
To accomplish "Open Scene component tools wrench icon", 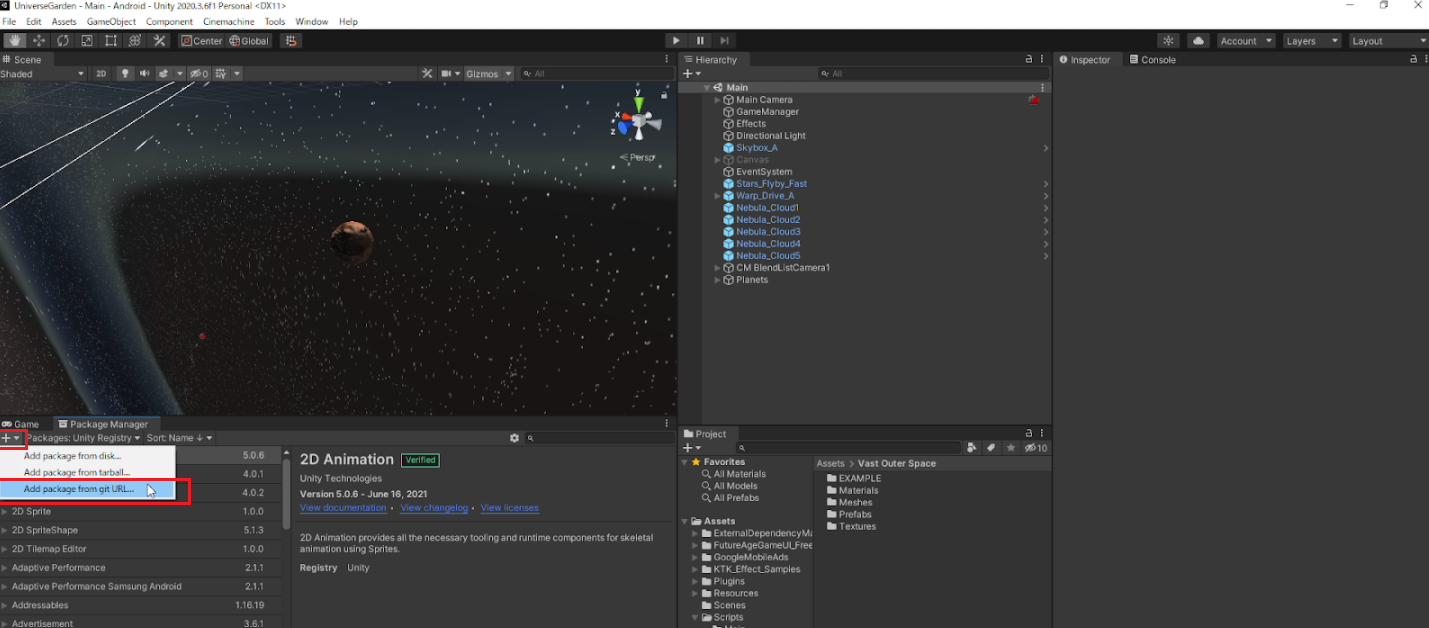I will [427, 74].
